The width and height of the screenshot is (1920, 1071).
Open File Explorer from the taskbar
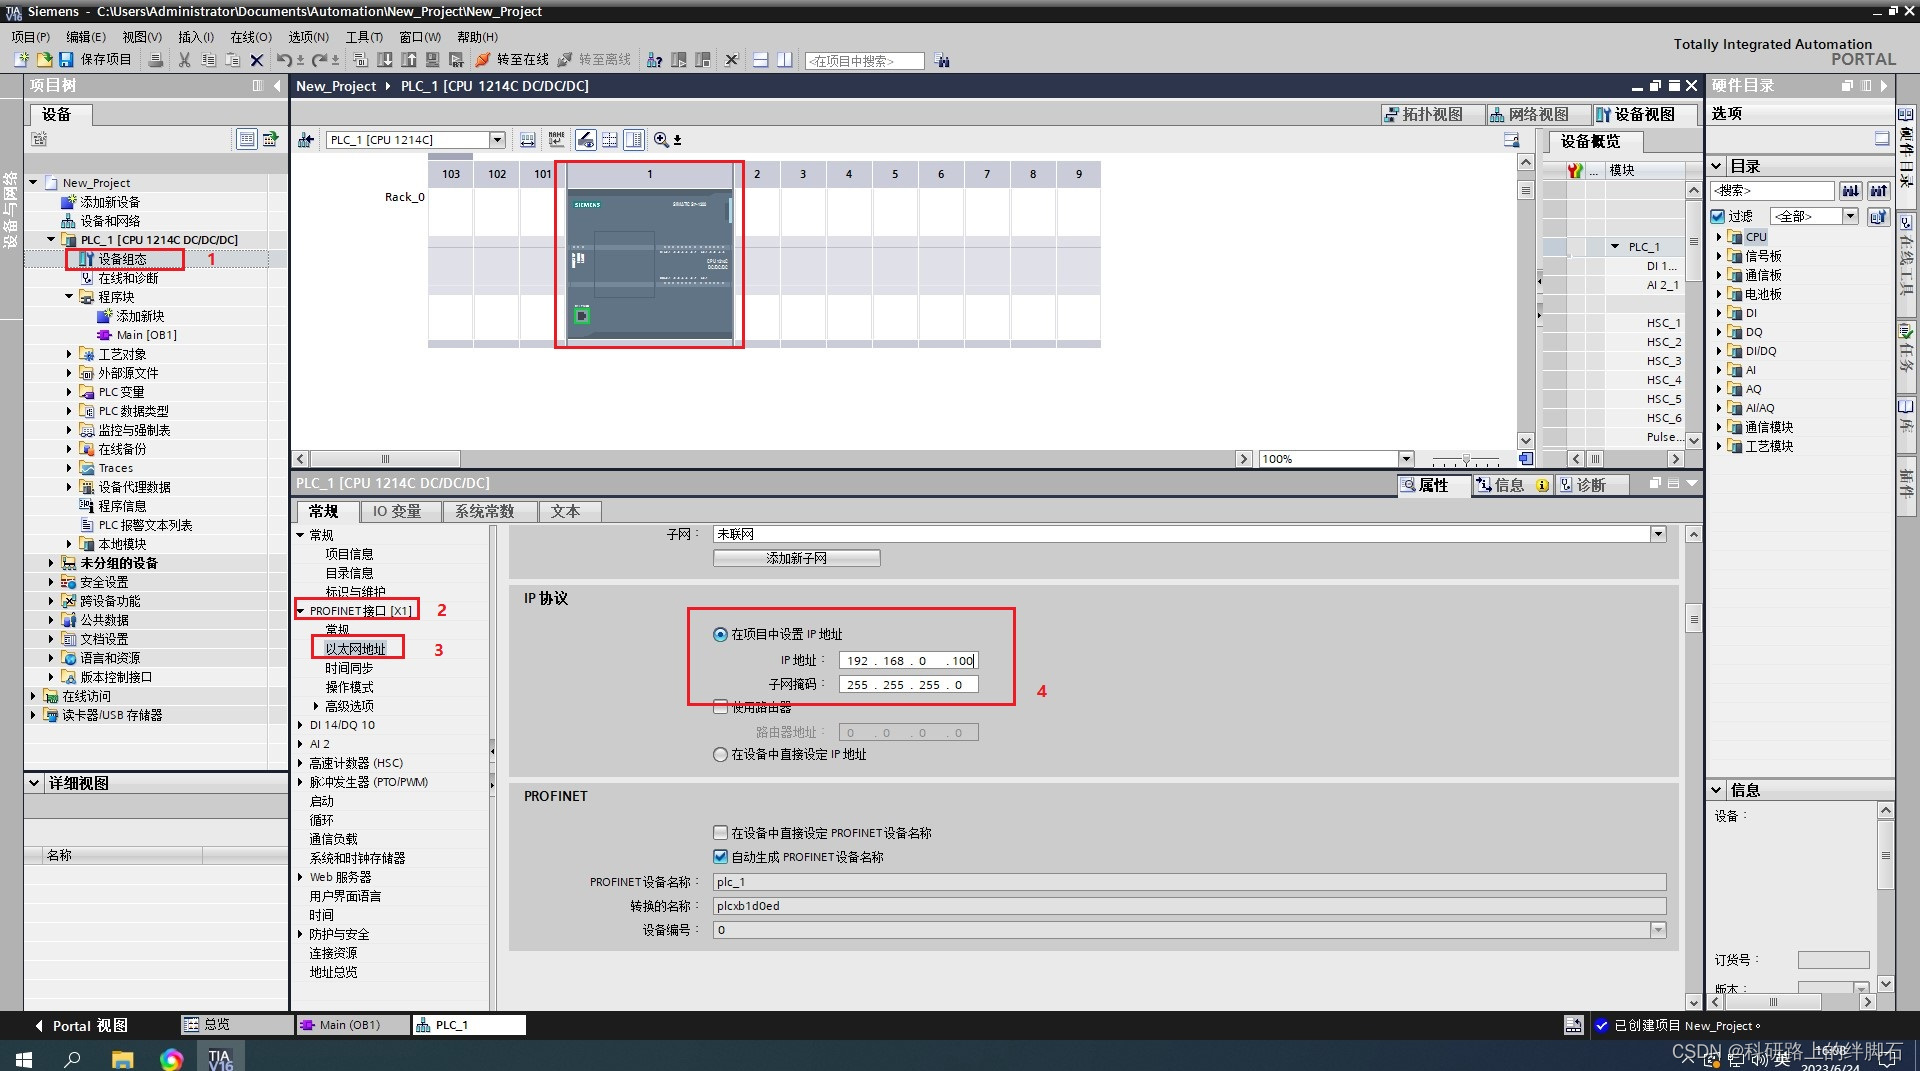tap(122, 1058)
